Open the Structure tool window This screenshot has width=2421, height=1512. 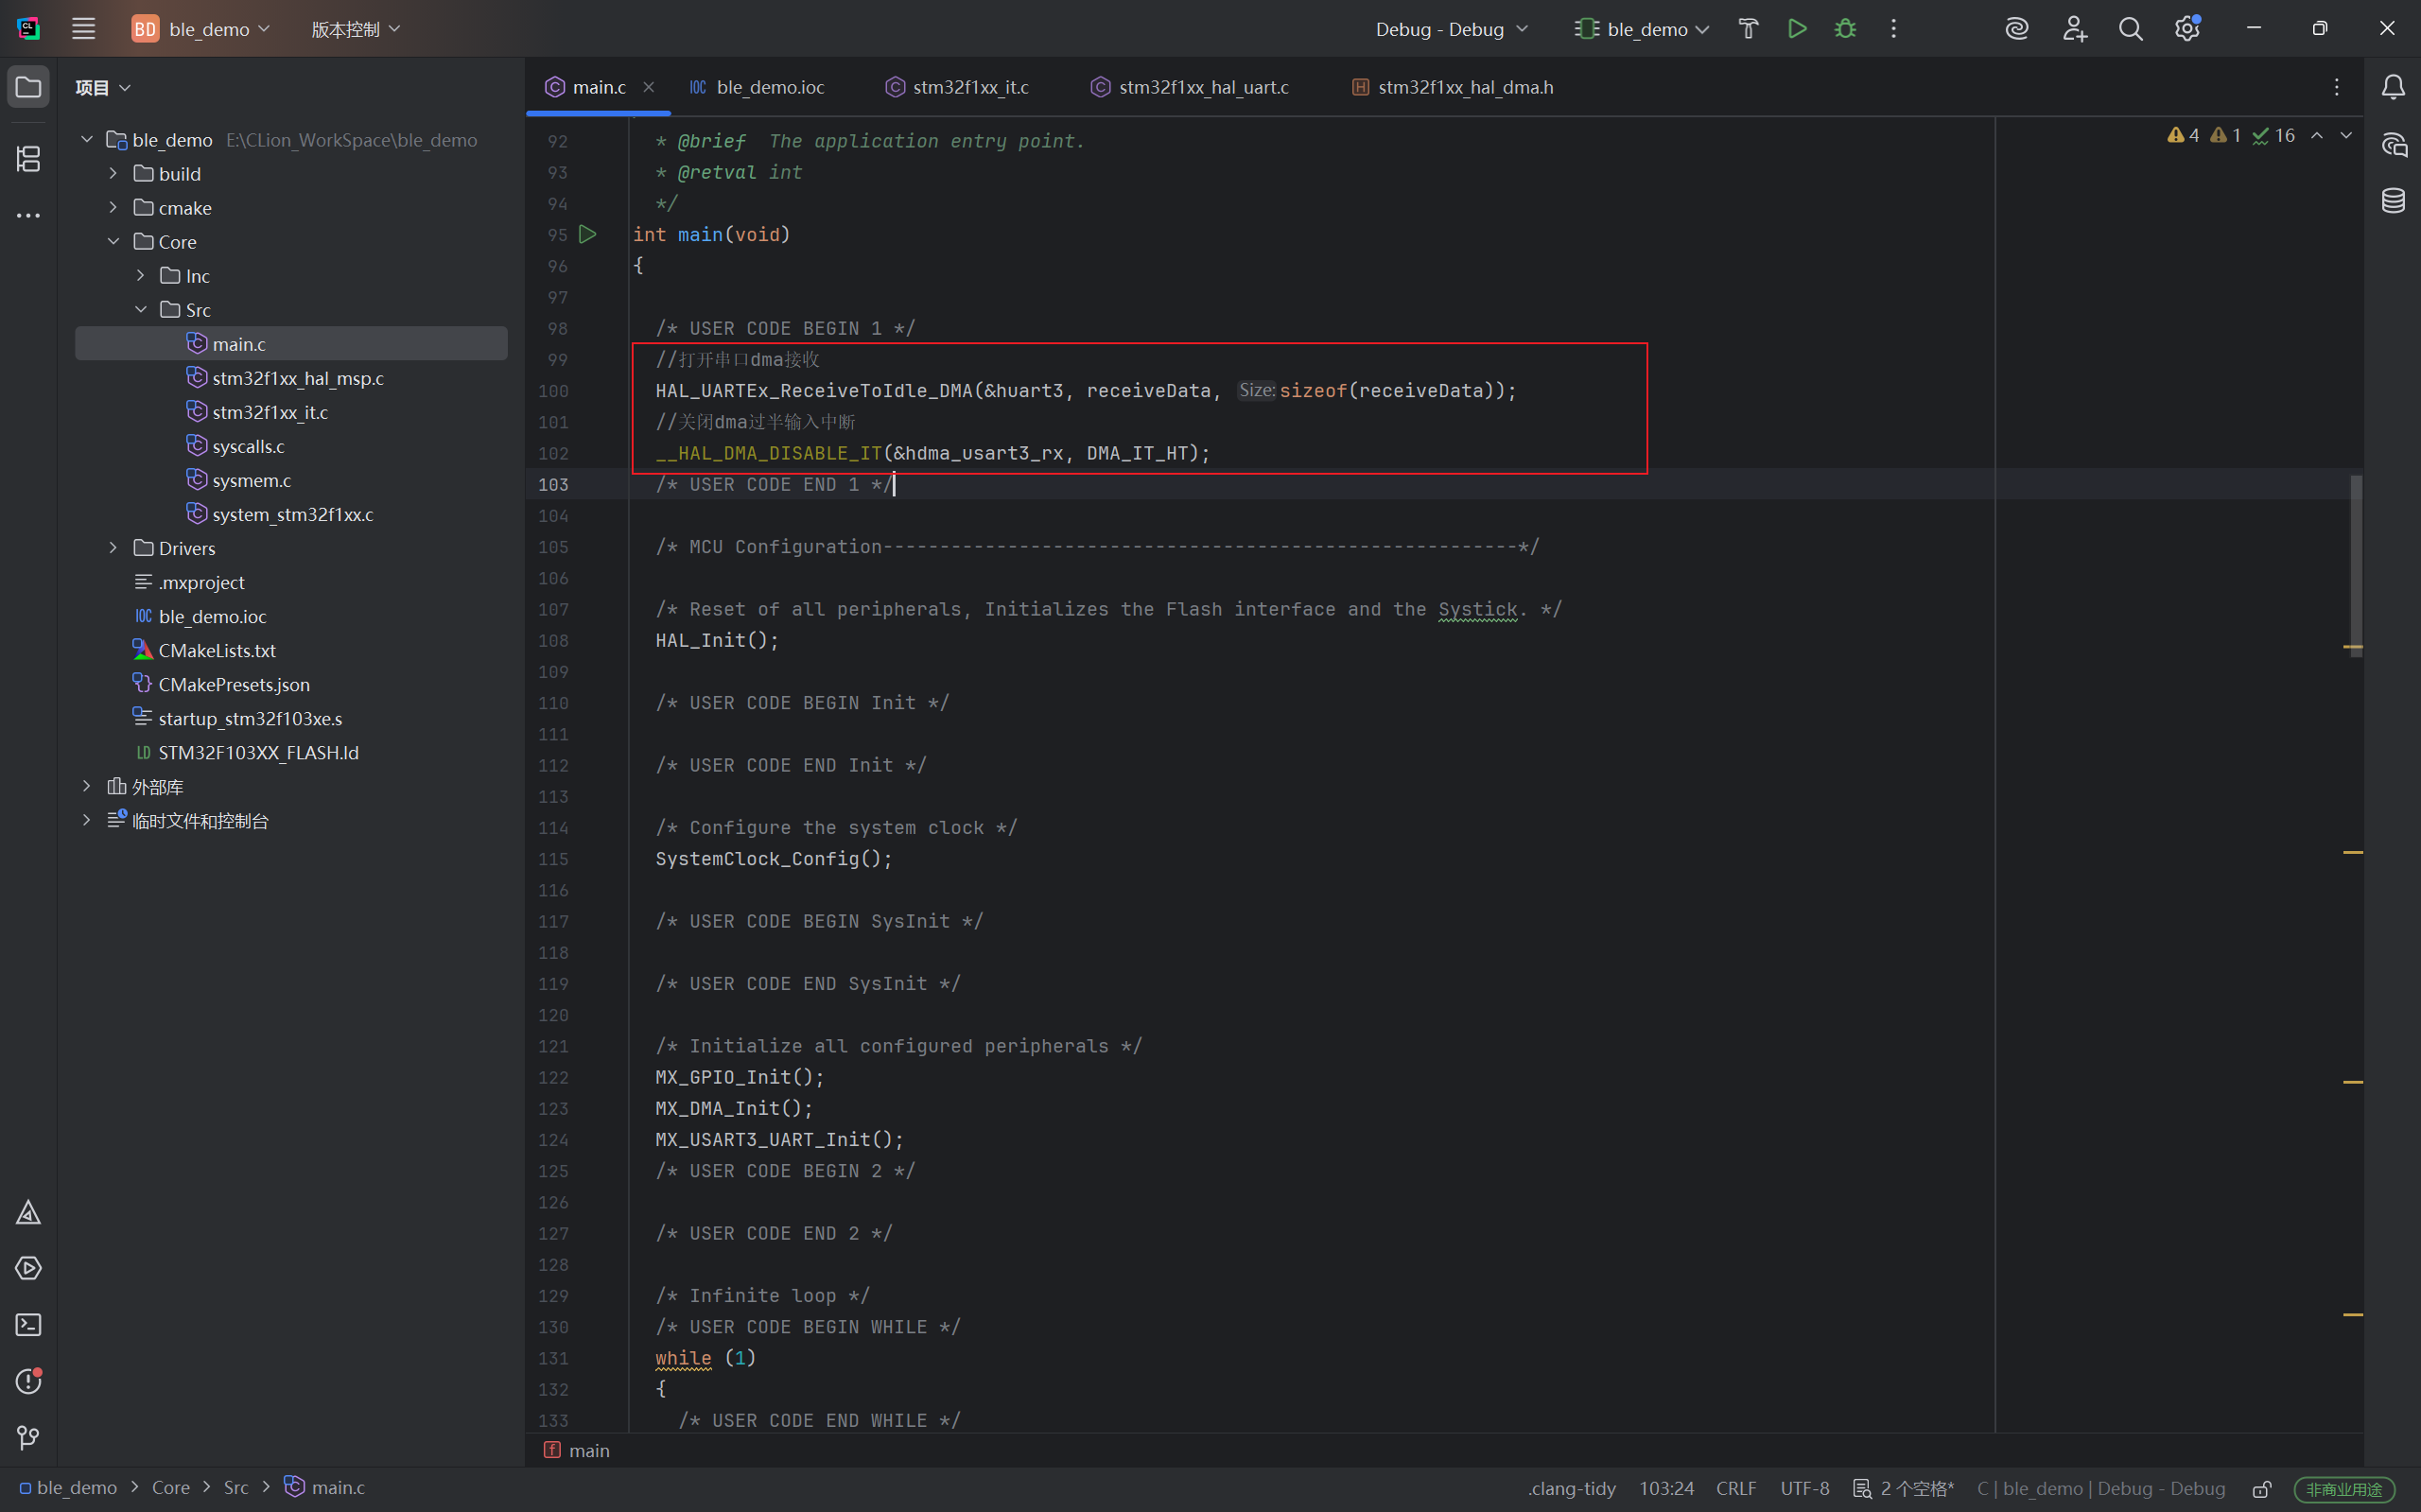[28, 159]
